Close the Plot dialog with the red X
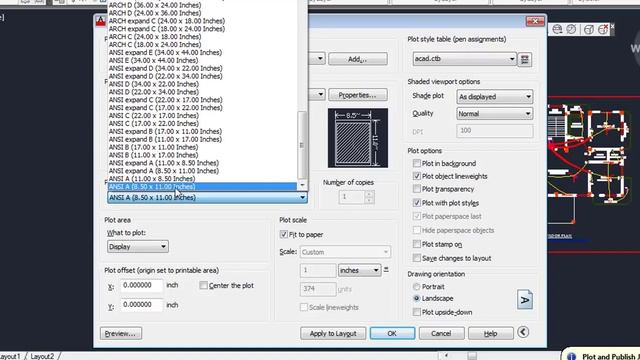 [535, 21]
